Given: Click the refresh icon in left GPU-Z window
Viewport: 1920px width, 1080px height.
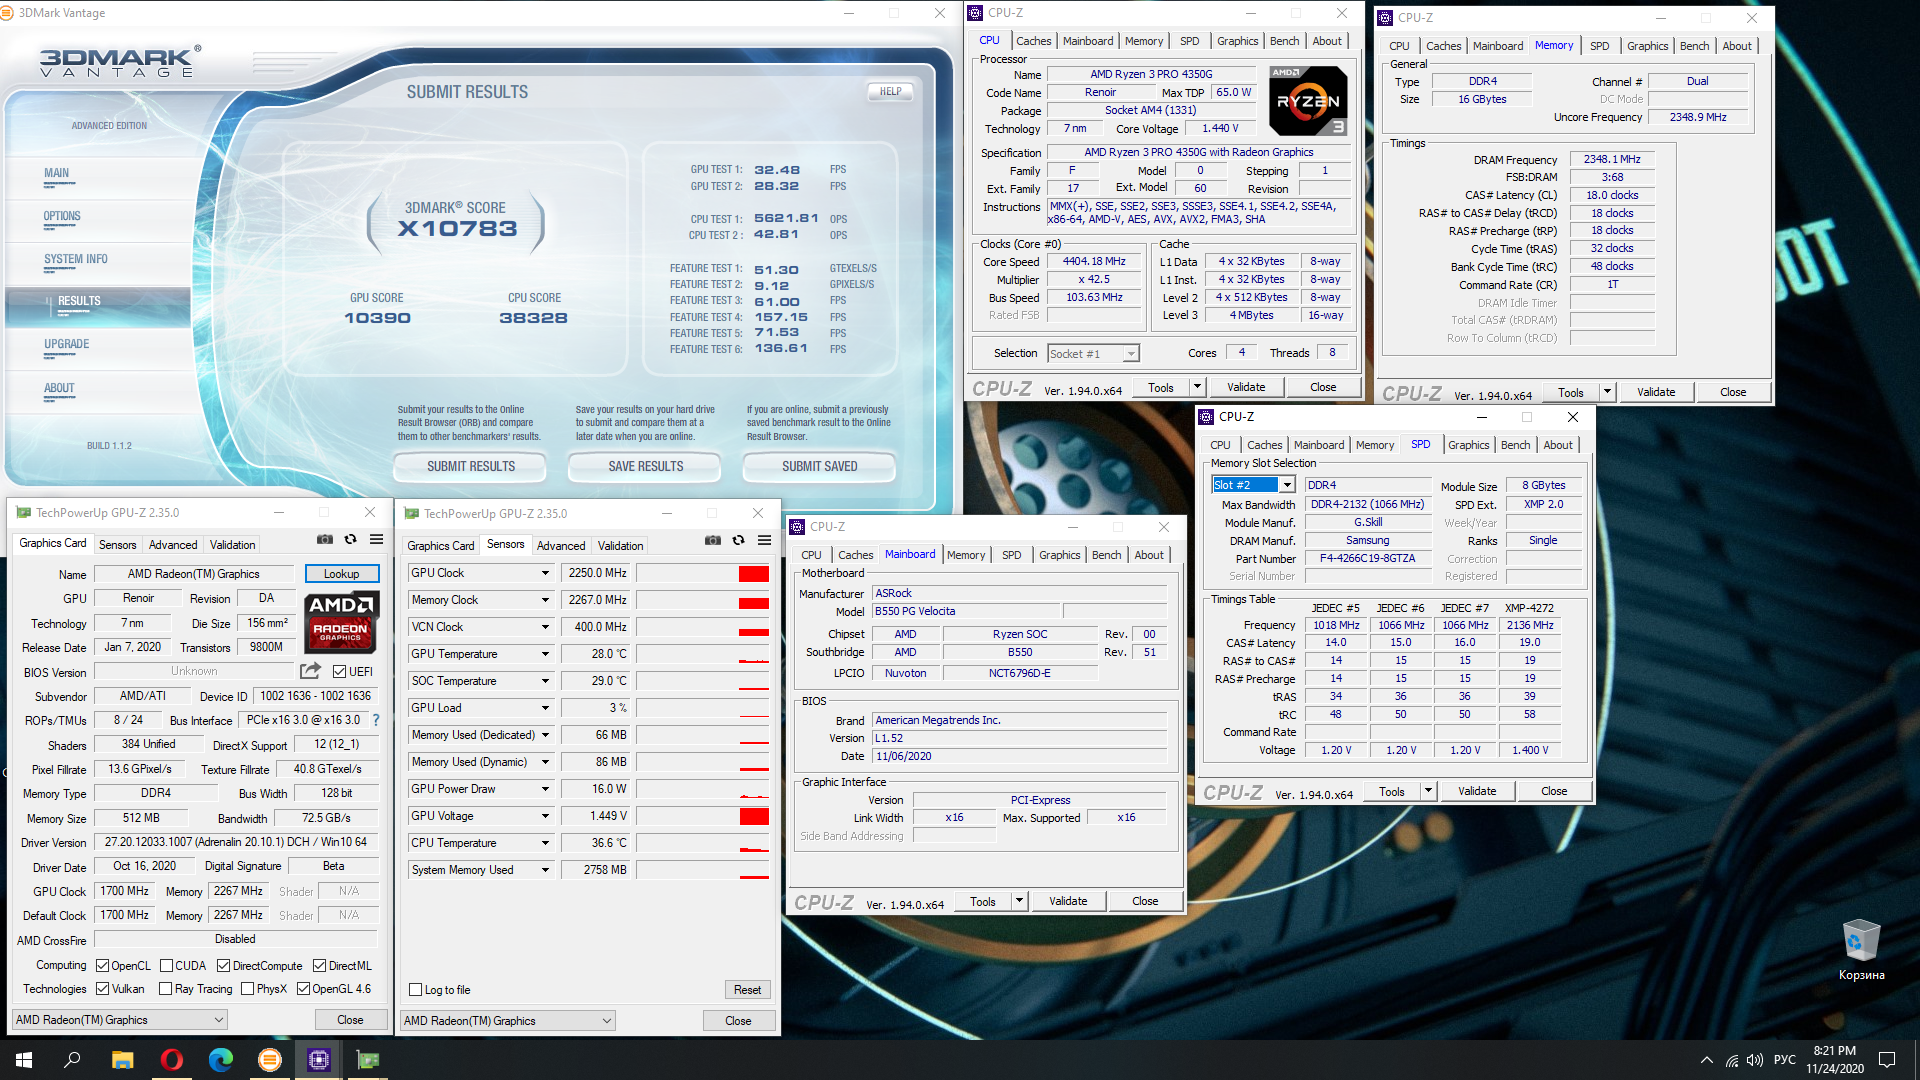Looking at the screenshot, I should pos(351,539).
